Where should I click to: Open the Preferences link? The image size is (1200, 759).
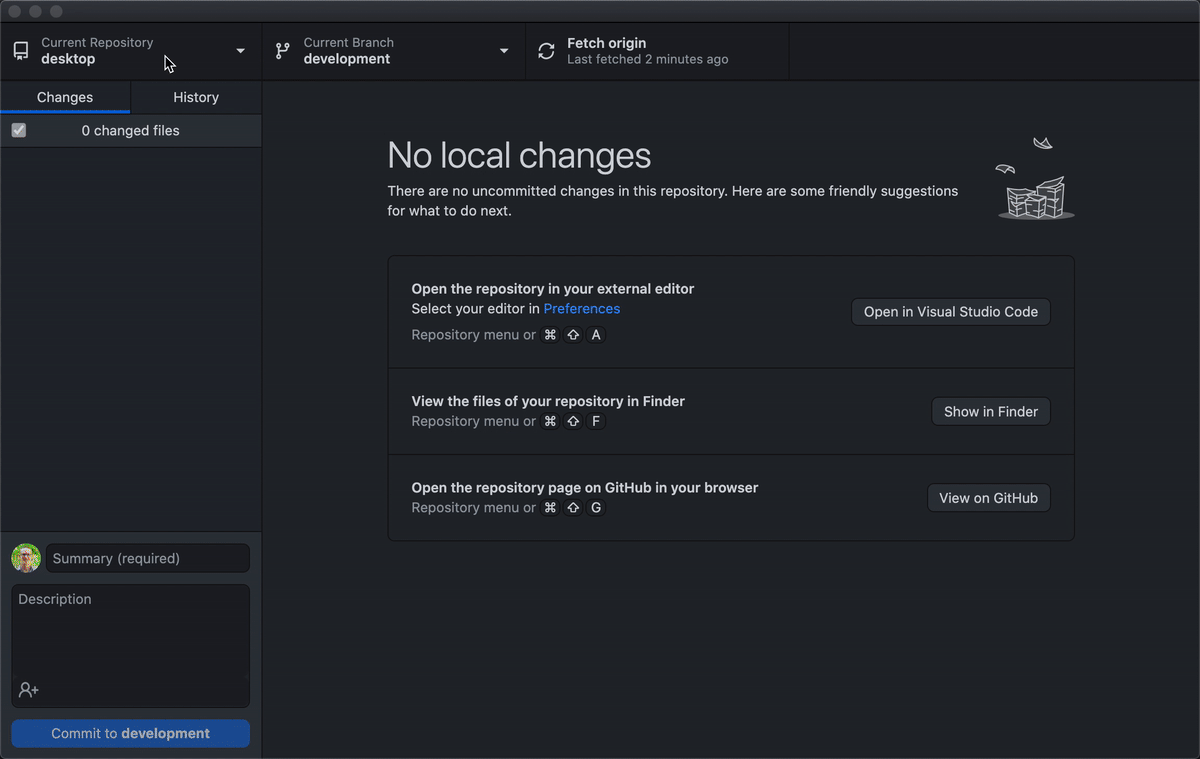coord(582,309)
